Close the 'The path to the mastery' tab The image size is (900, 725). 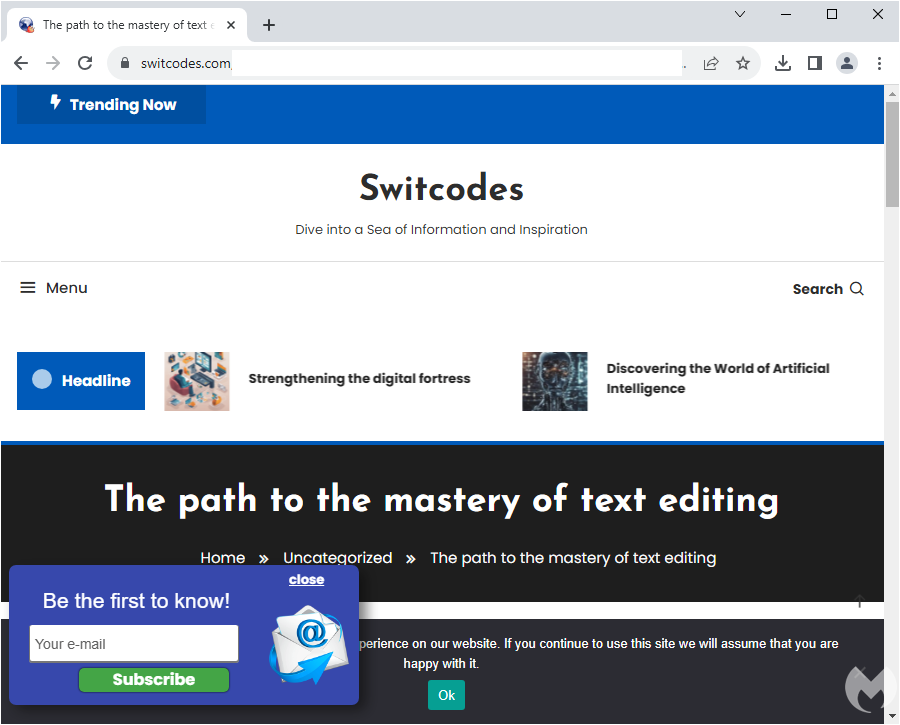(x=231, y=25)
